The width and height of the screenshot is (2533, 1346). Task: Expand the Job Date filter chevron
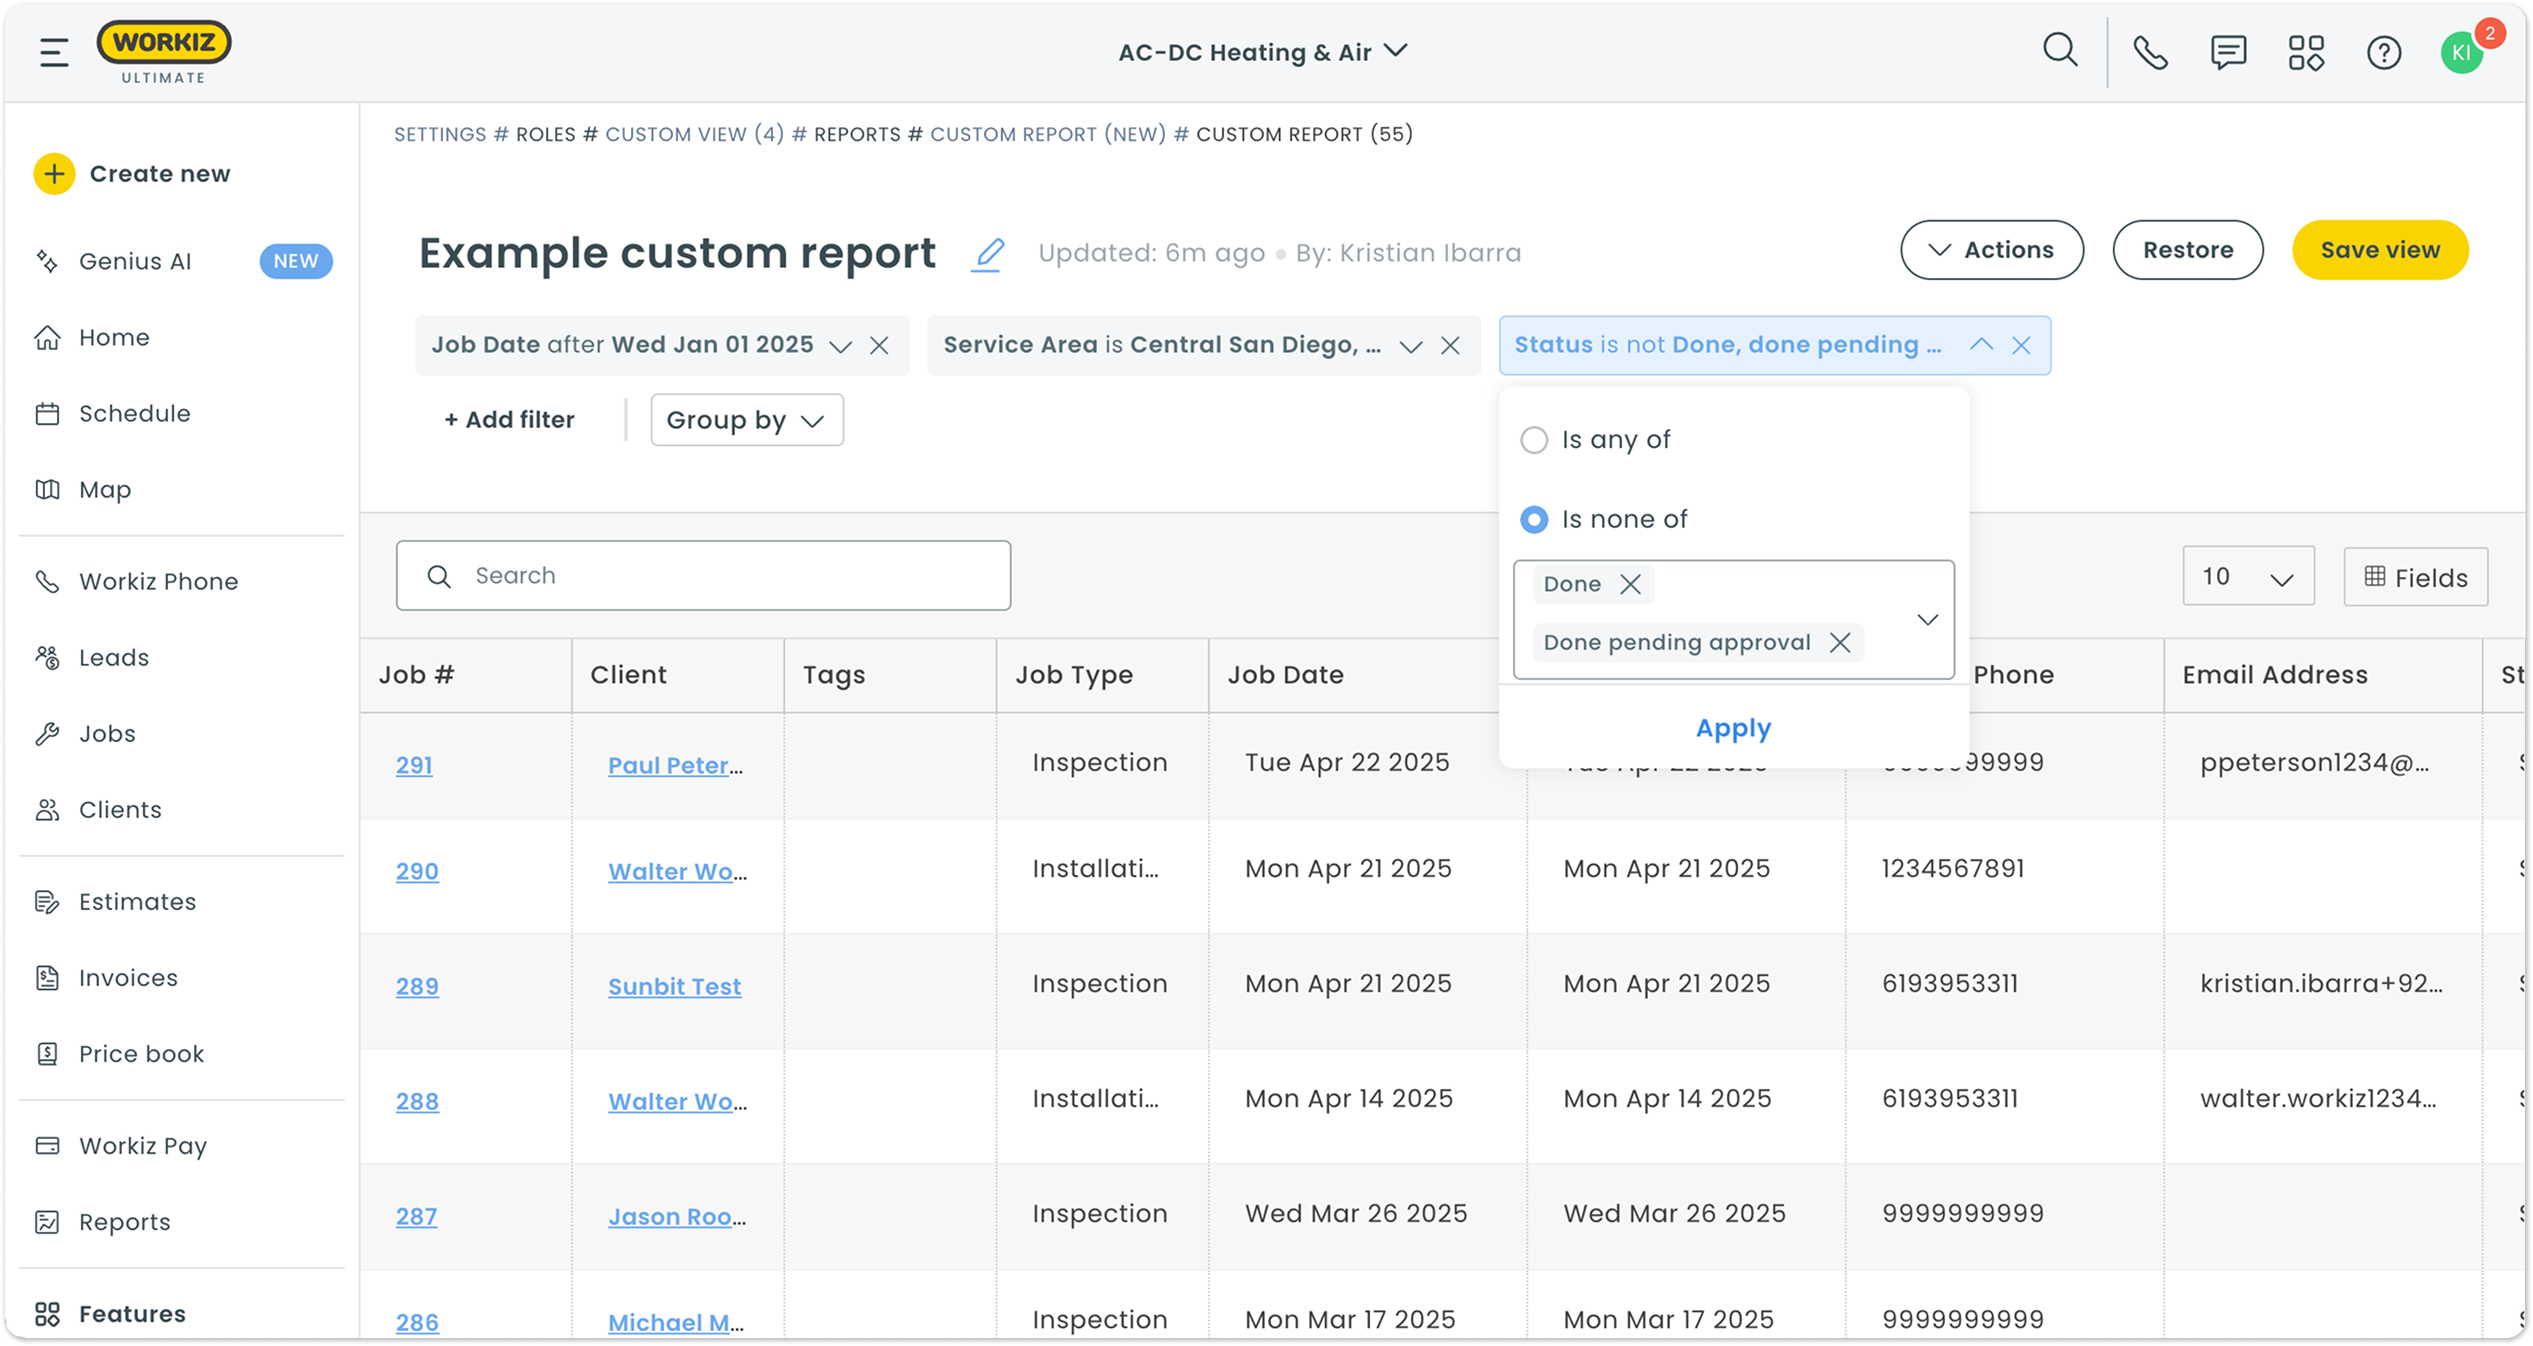840,346
